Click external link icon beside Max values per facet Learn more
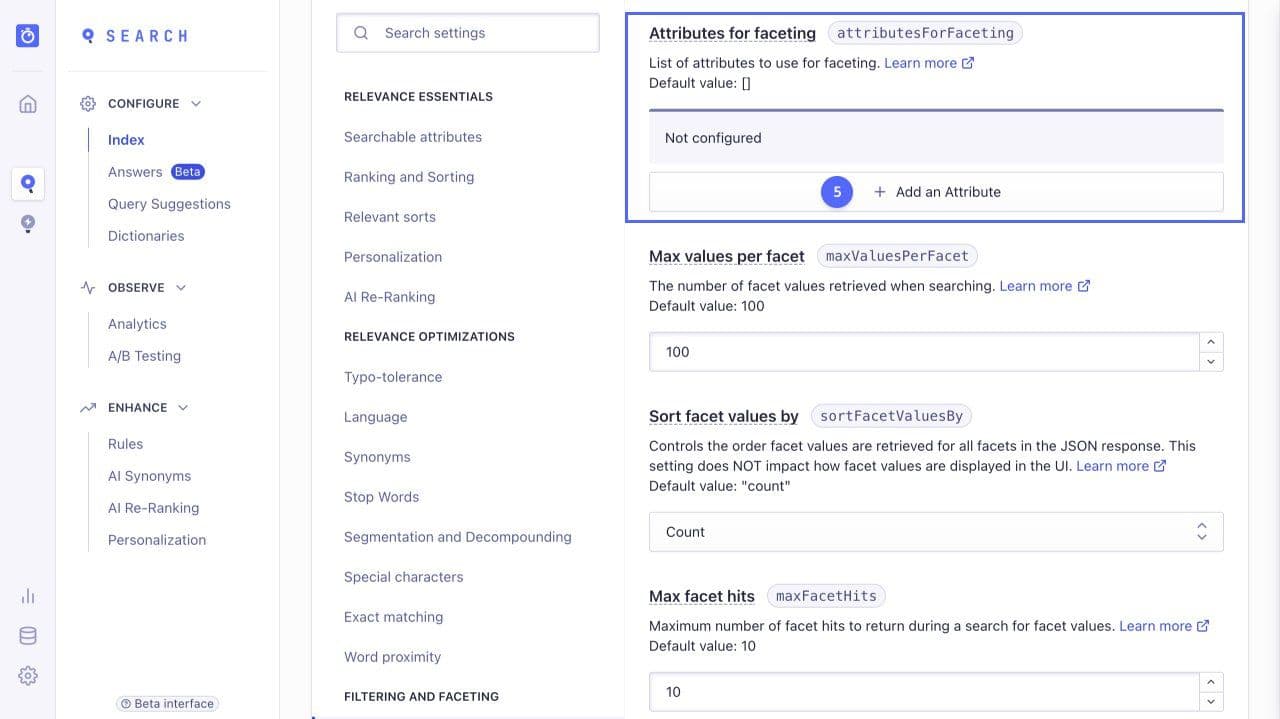This screenshot has width=1280, height=719. [x=1083, y=286]
